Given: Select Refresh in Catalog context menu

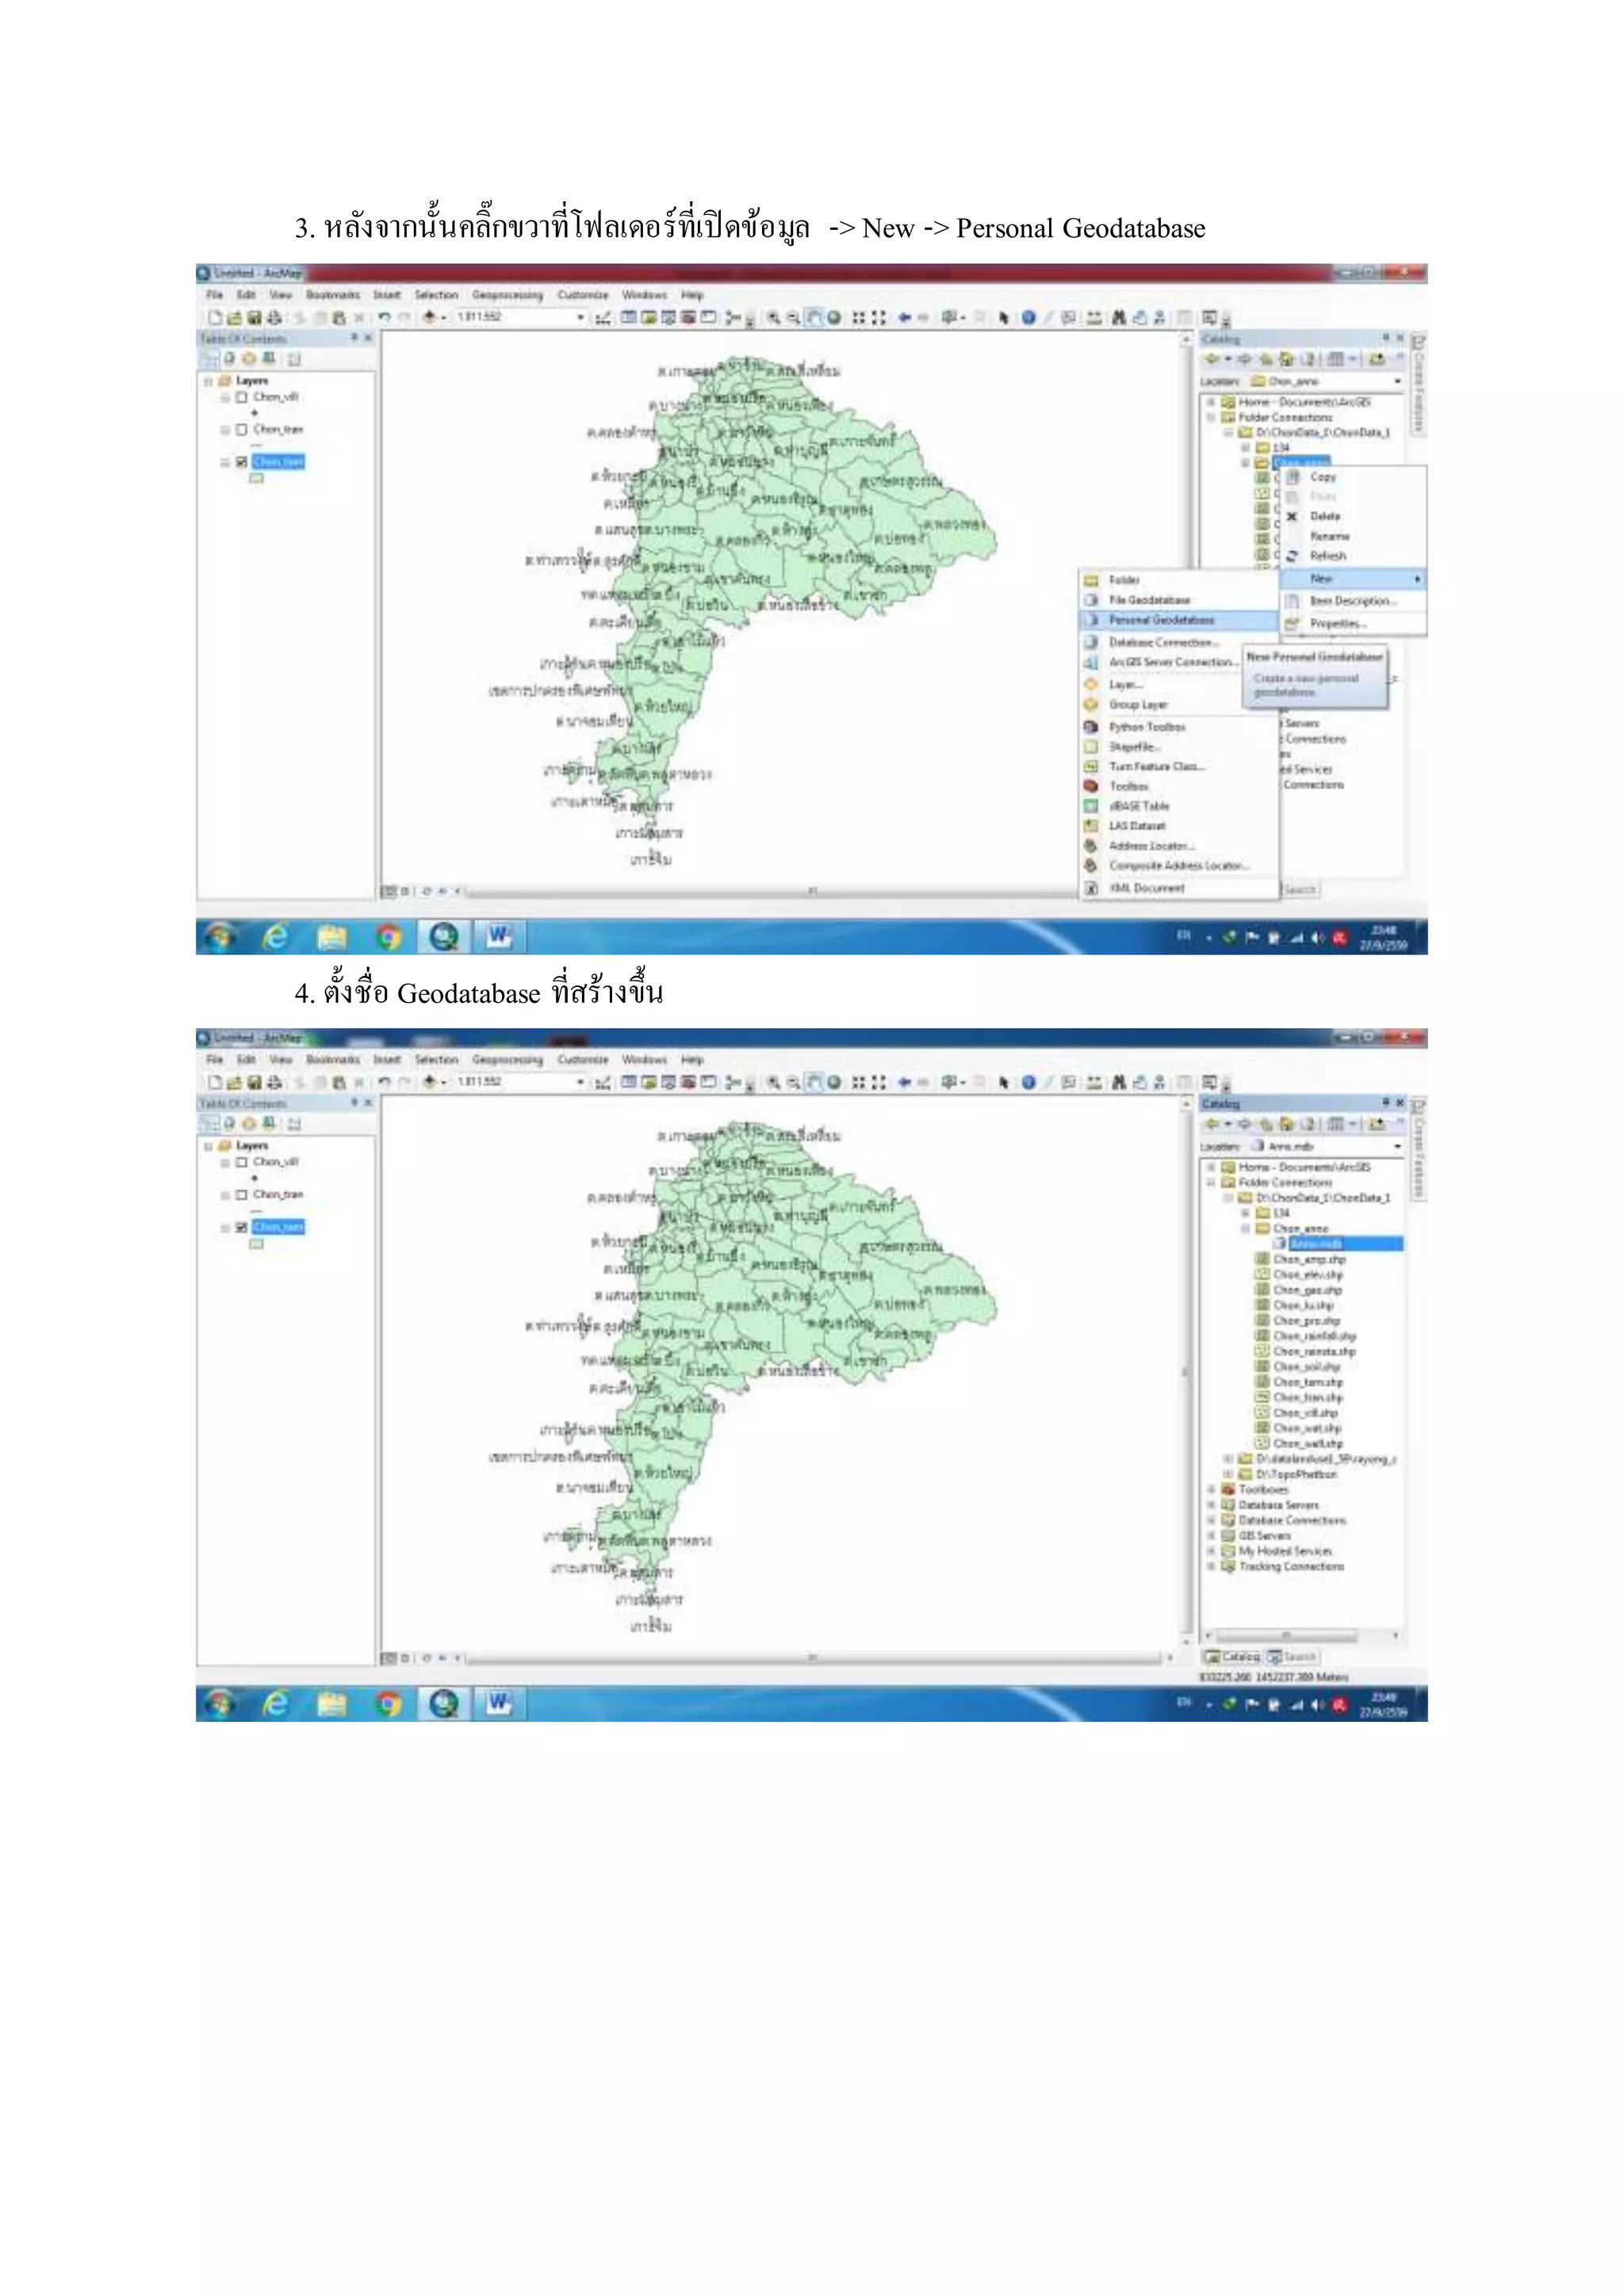Looking at the screenshot, I should point(1353,556).
